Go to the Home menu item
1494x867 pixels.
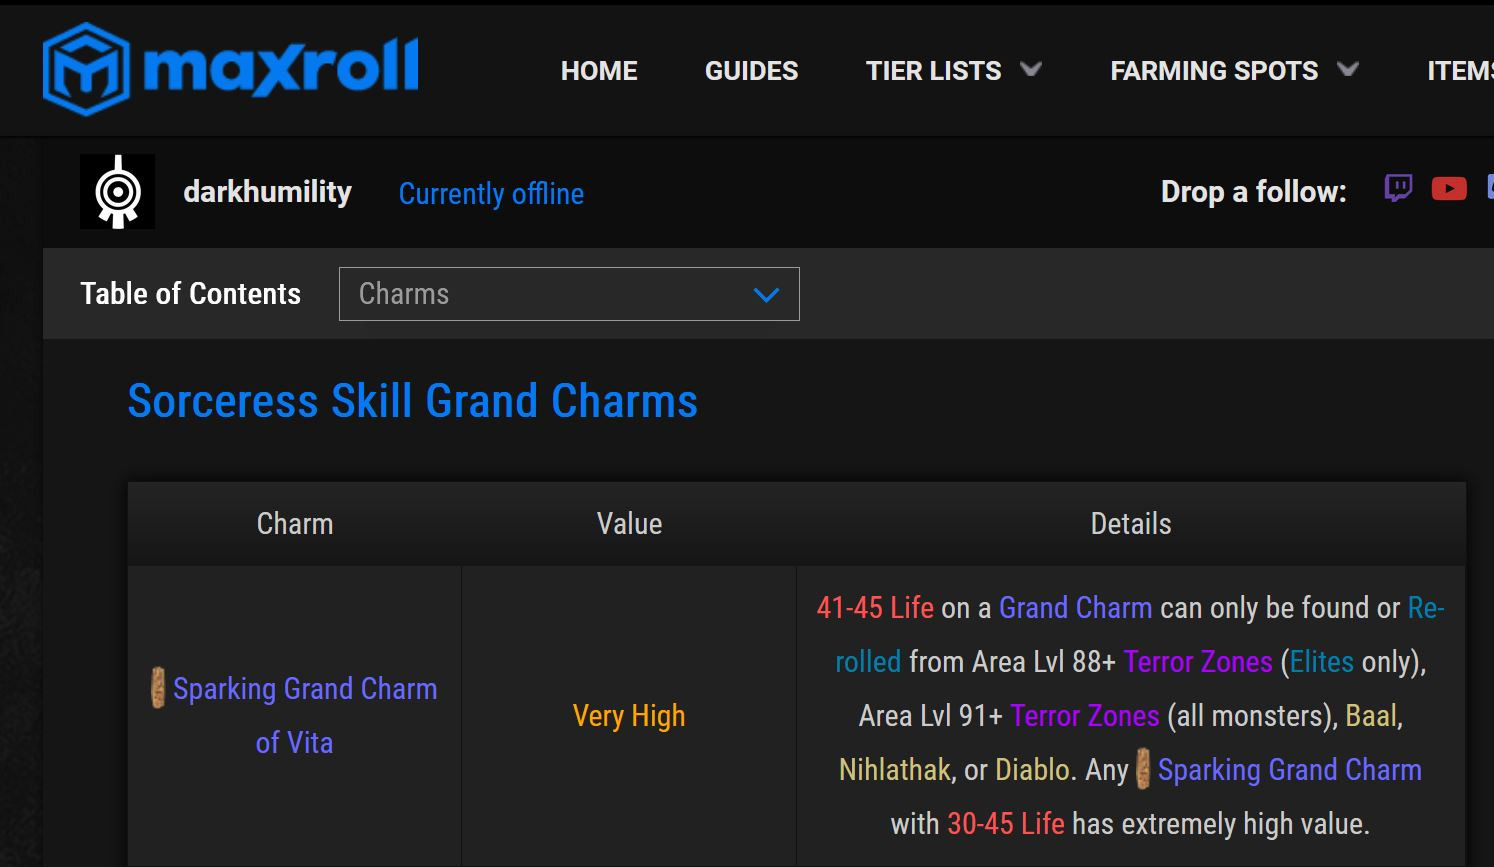[x=599, y=71]
